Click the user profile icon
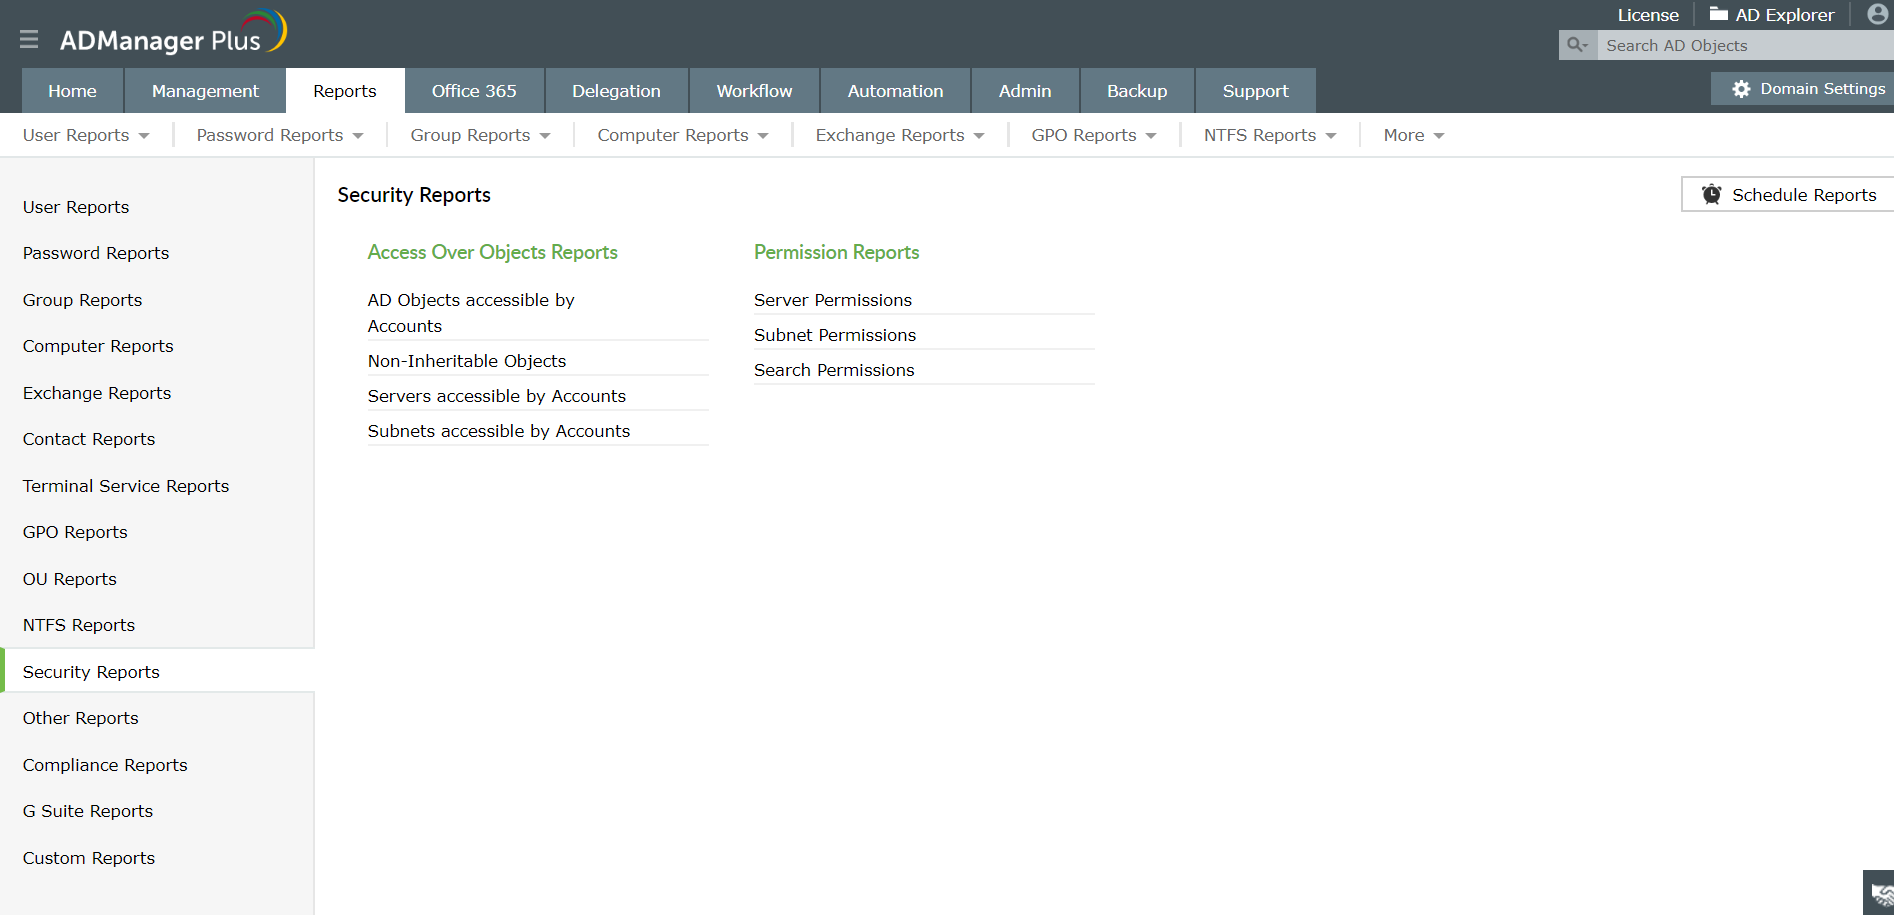The width and height of the screenshot is (1894, 915). click(x=1875, y=14)
